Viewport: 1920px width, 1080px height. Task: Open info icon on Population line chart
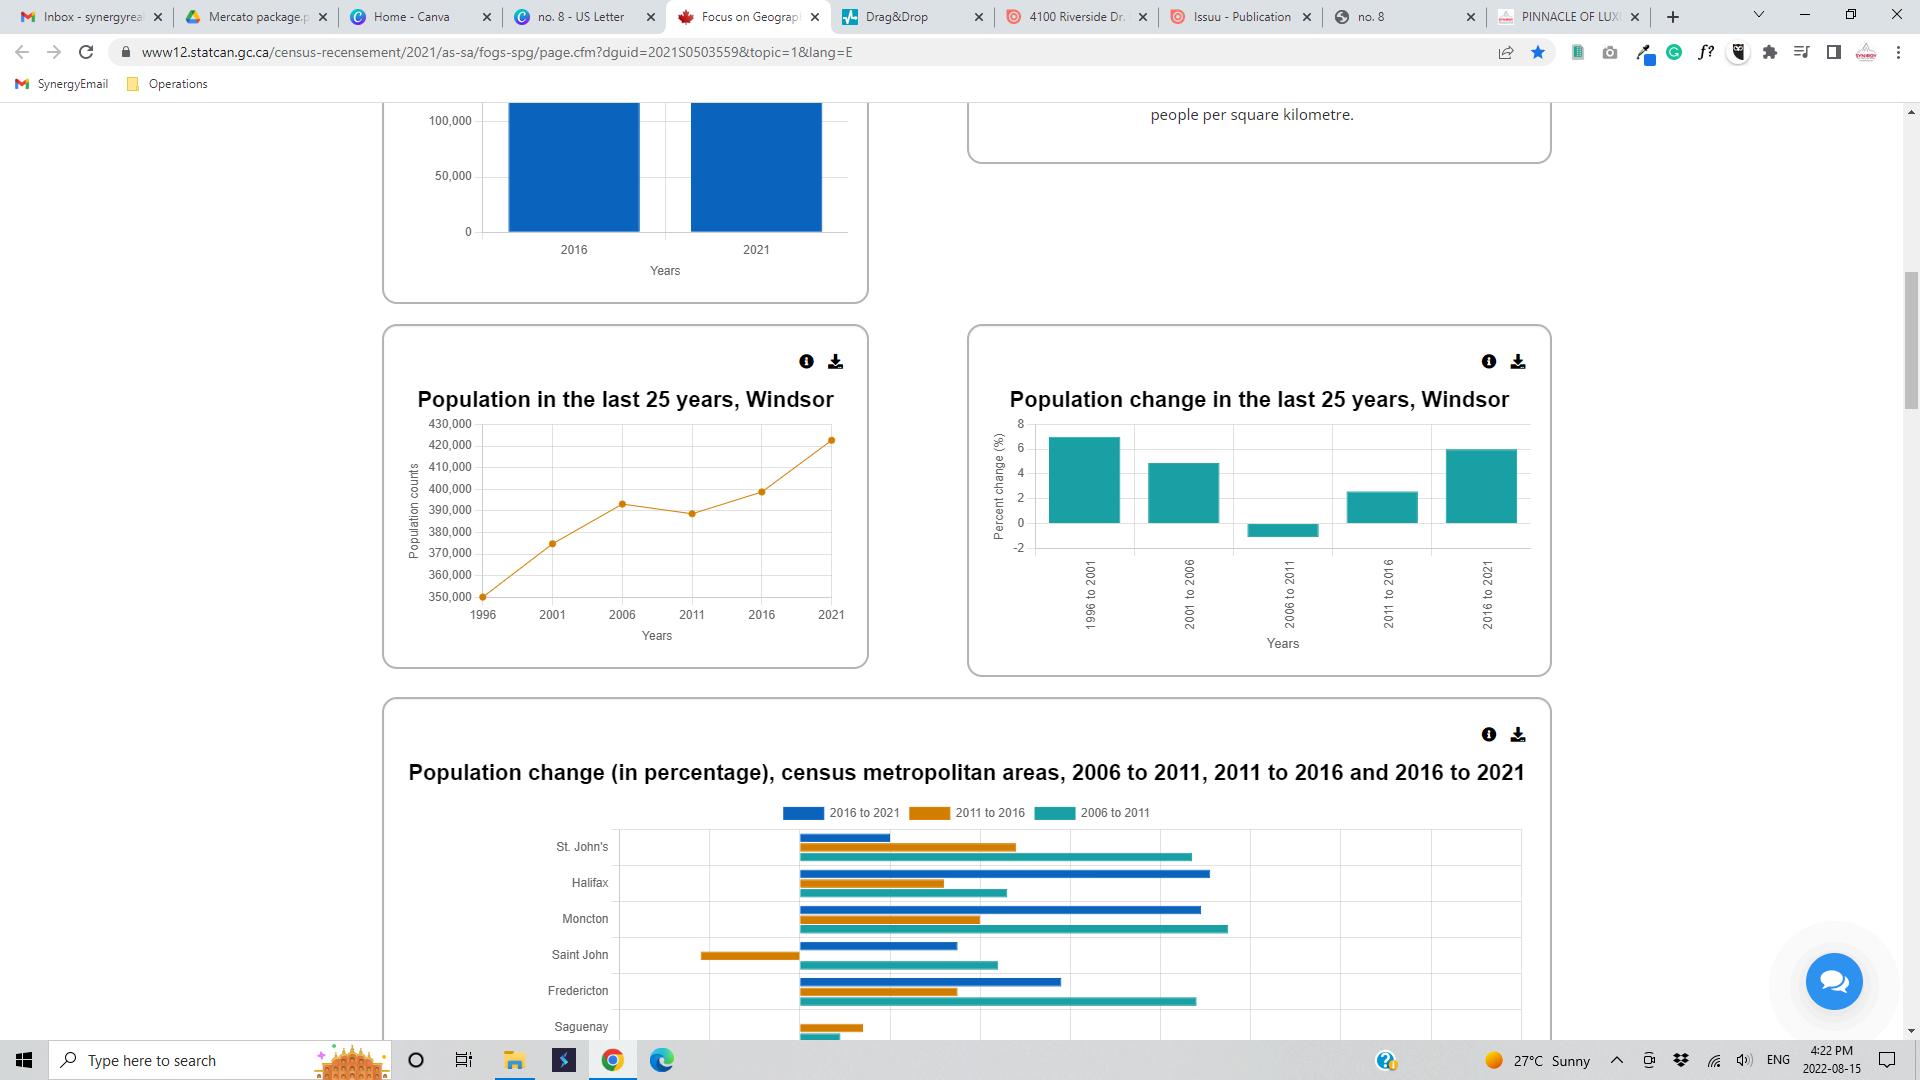pos(806,362)
